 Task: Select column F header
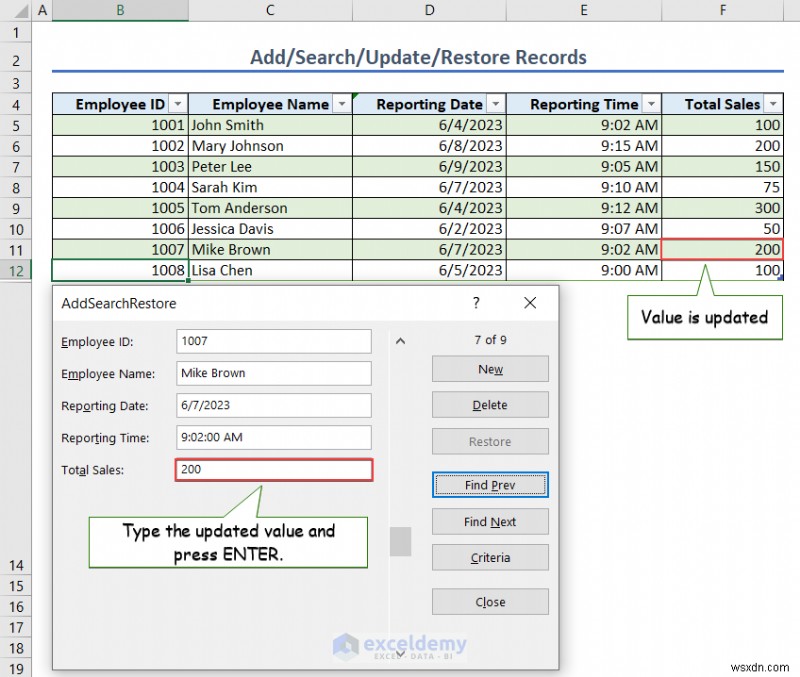click(722, 10)
